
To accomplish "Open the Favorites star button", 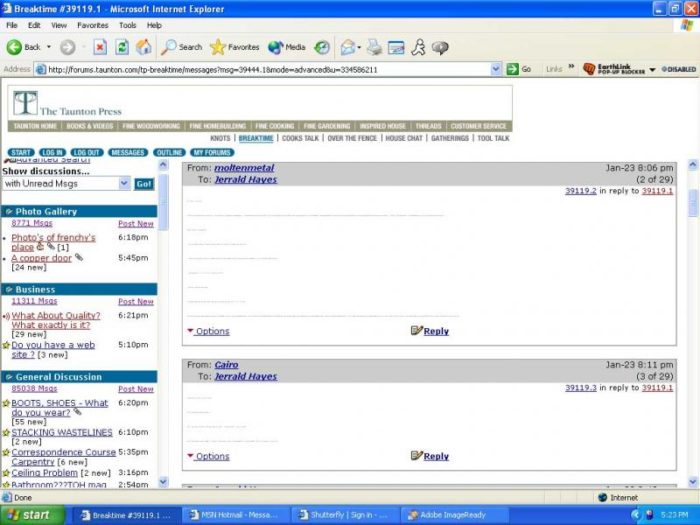I will click(235, 47).
